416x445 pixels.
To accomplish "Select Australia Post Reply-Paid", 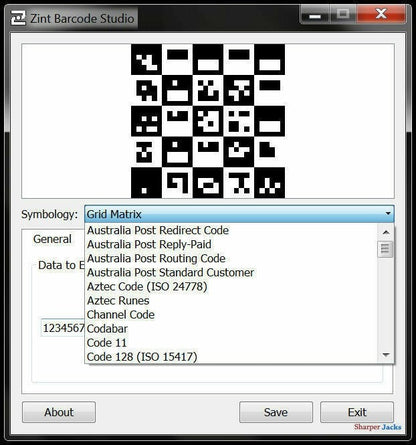I will coord(231,244).
